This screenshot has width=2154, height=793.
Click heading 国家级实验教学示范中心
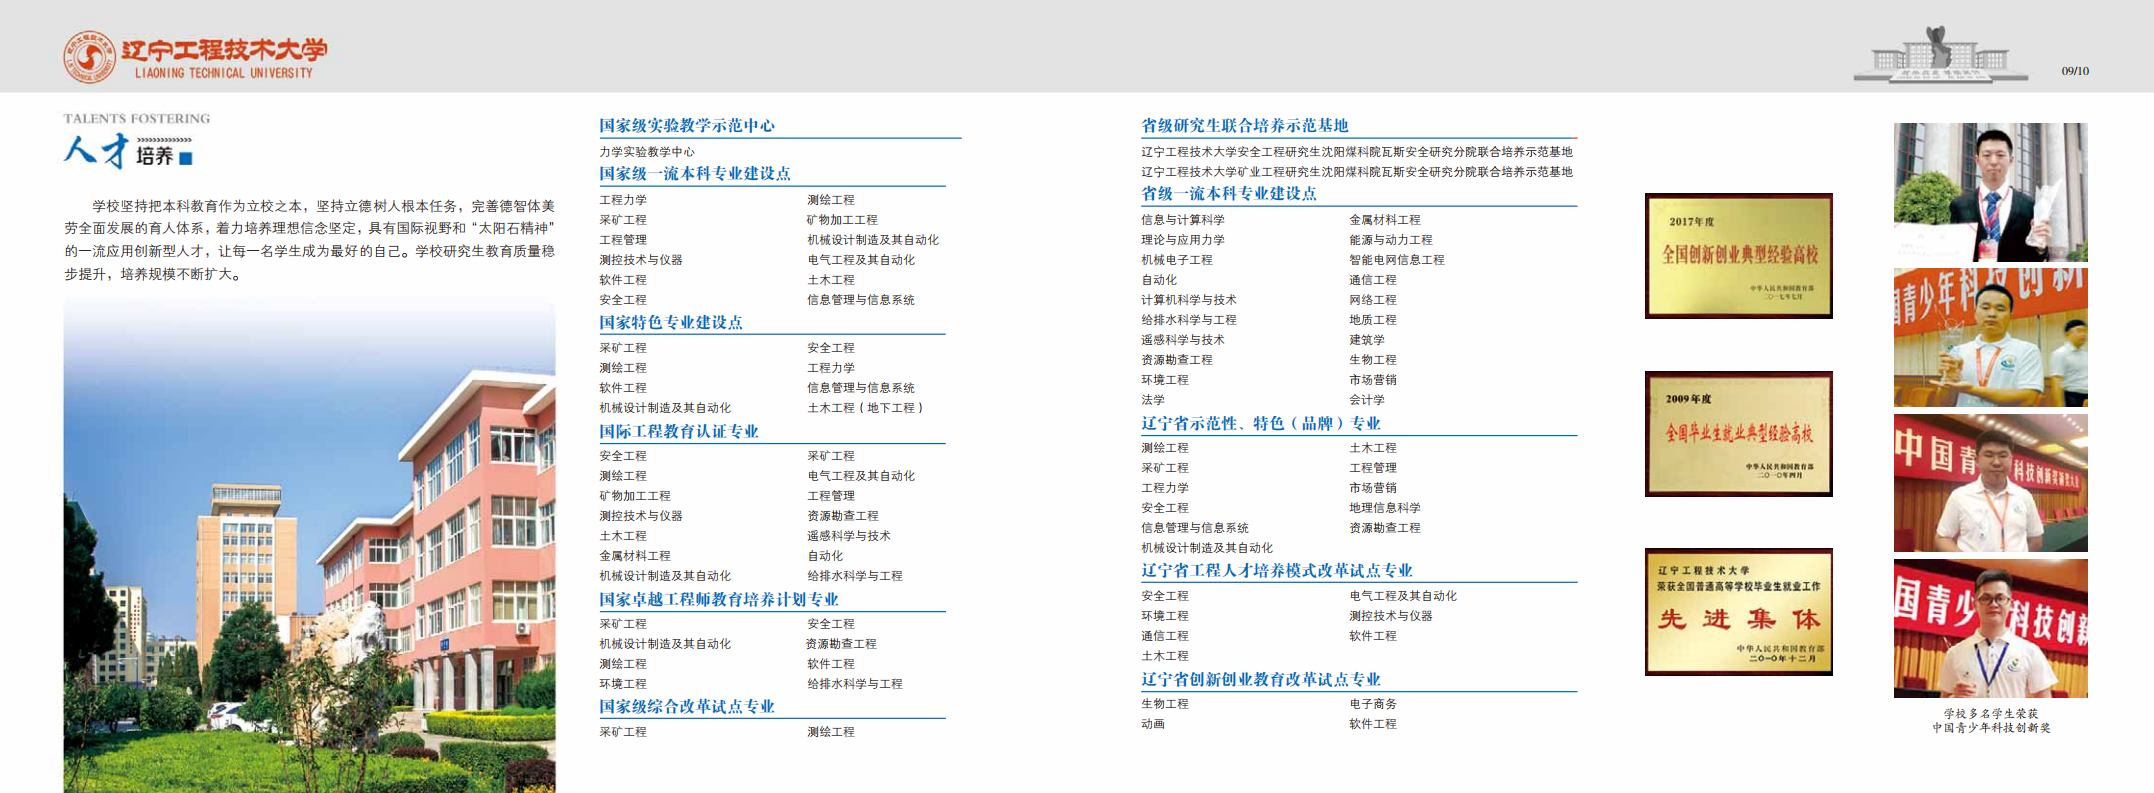(687, 125)
